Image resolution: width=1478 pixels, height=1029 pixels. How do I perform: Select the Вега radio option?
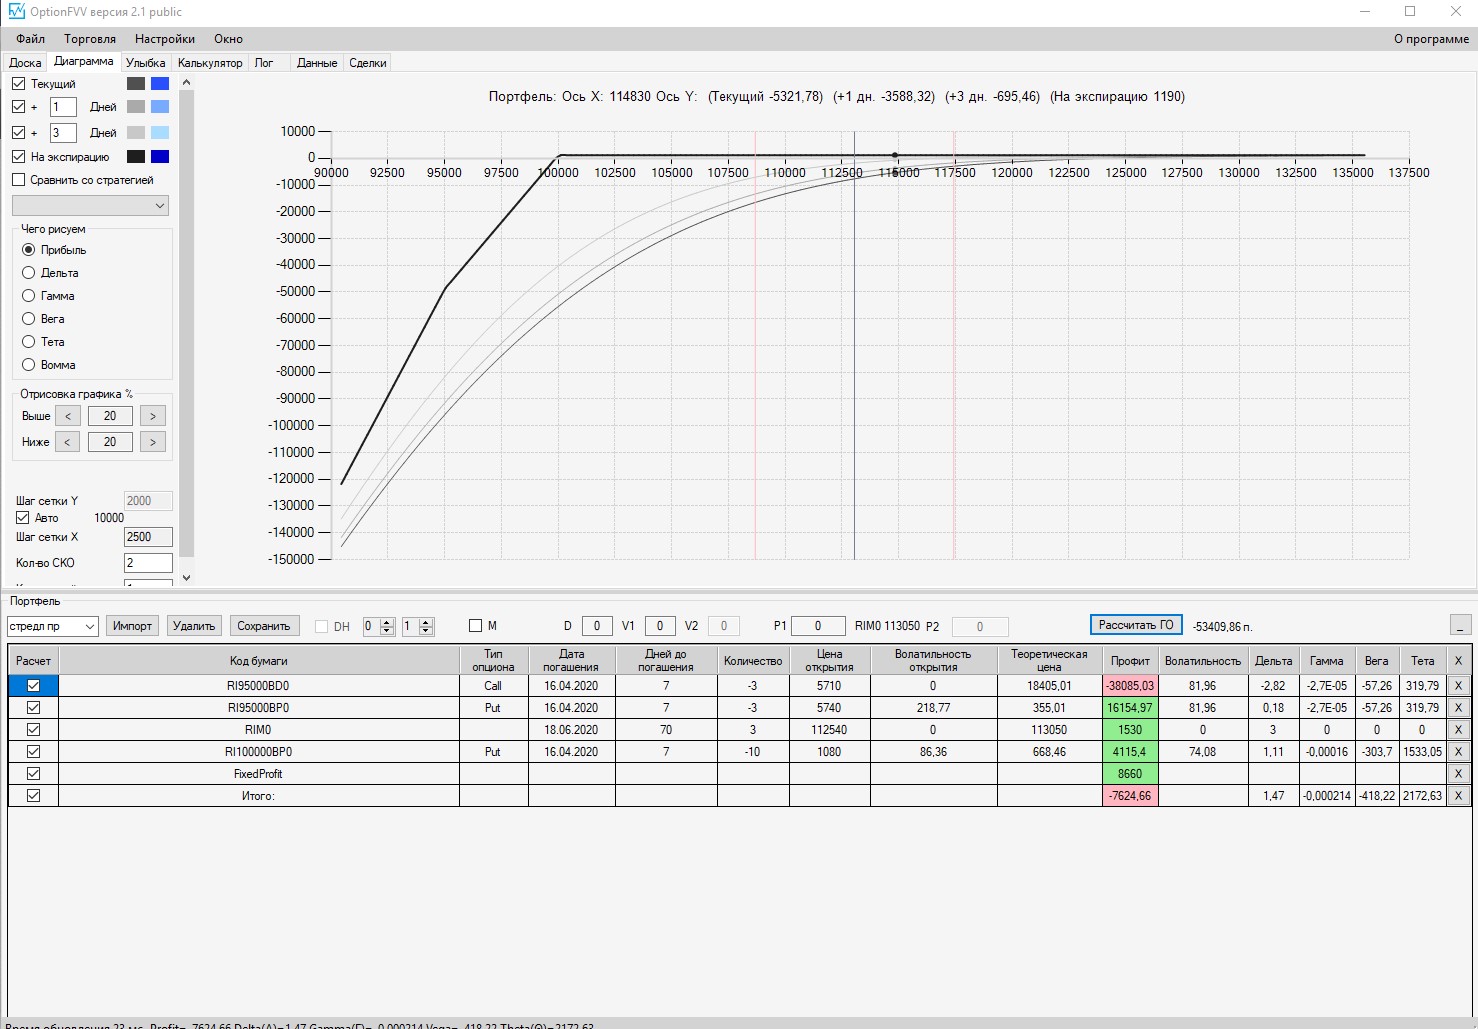(29, 319)
